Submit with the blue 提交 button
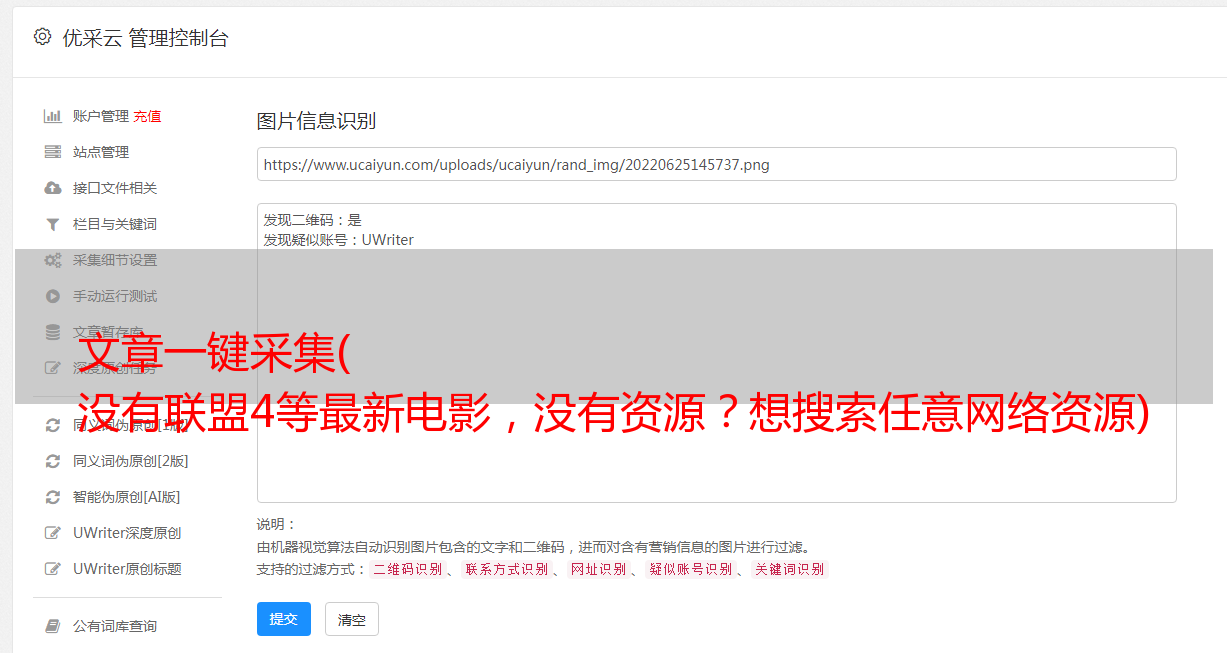The width and height of the screenshot is (1227, 653). click(x=283, y=619)
